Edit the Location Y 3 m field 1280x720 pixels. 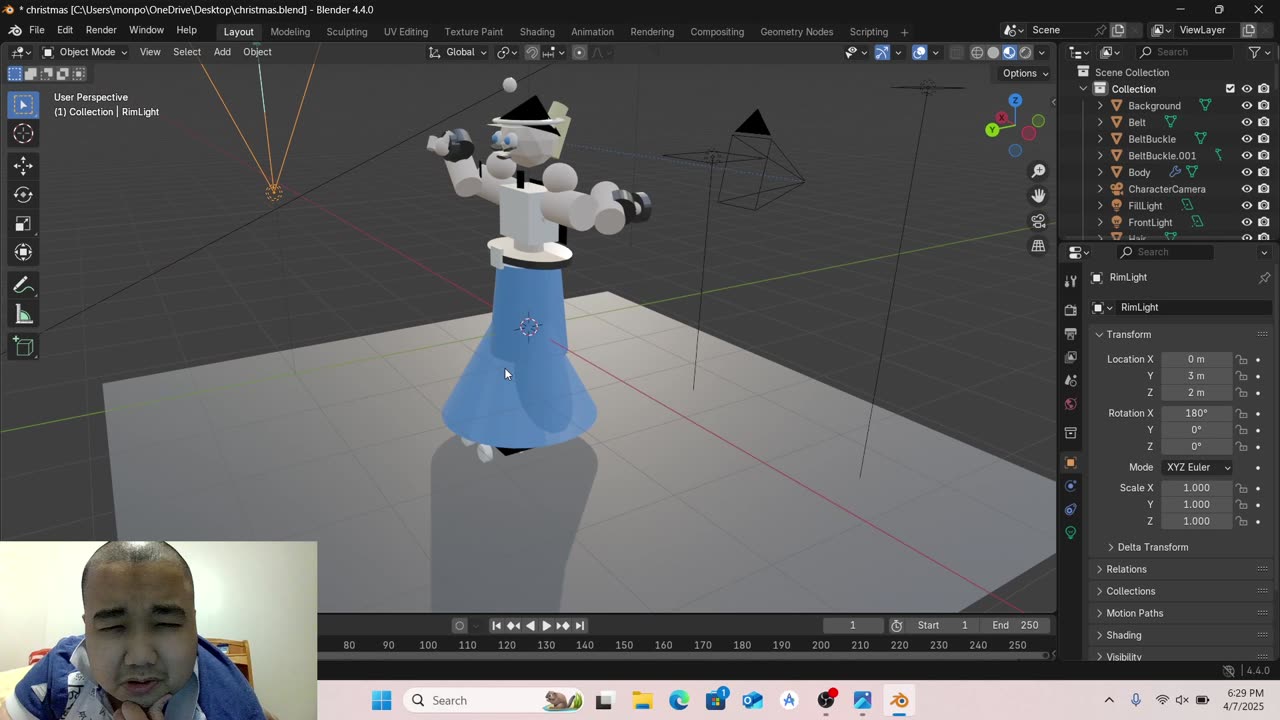(1196, 376)
